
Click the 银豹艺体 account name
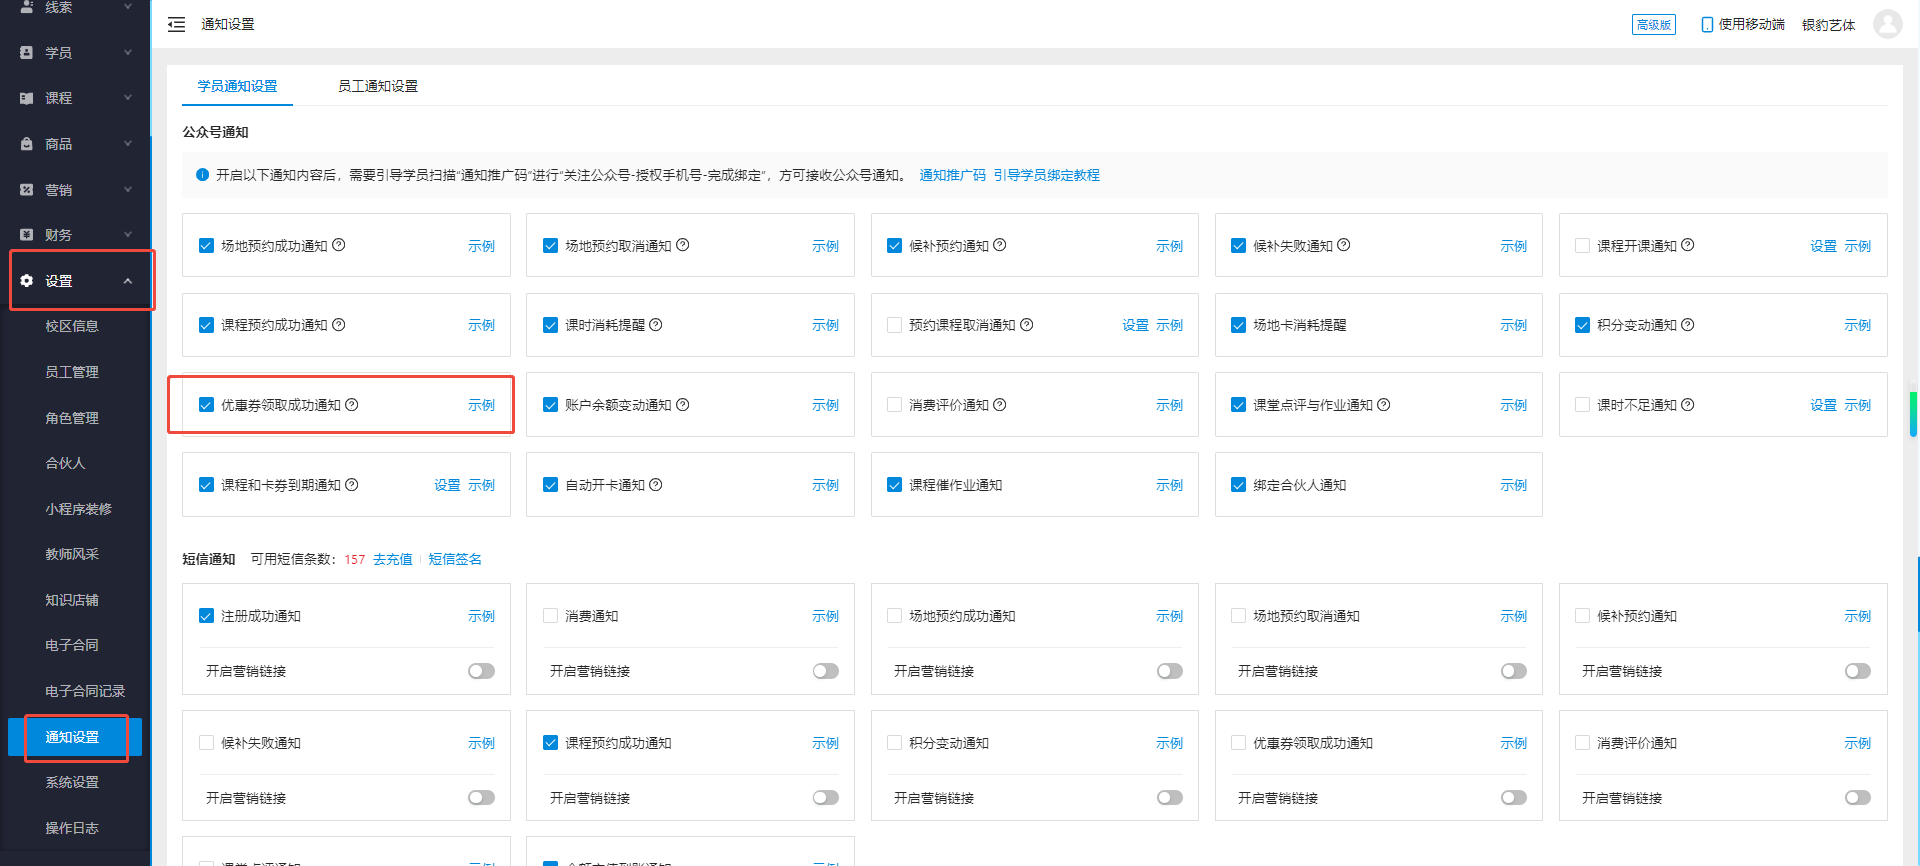coord(1828,25)
